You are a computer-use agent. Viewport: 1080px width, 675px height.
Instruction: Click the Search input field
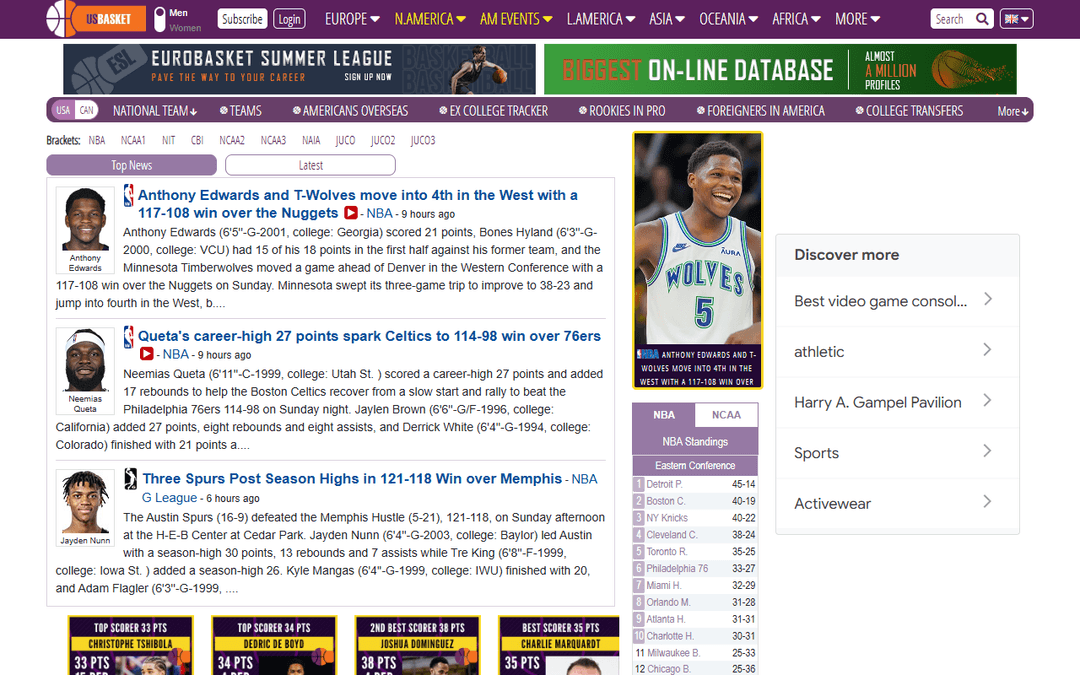pos(951,19)
